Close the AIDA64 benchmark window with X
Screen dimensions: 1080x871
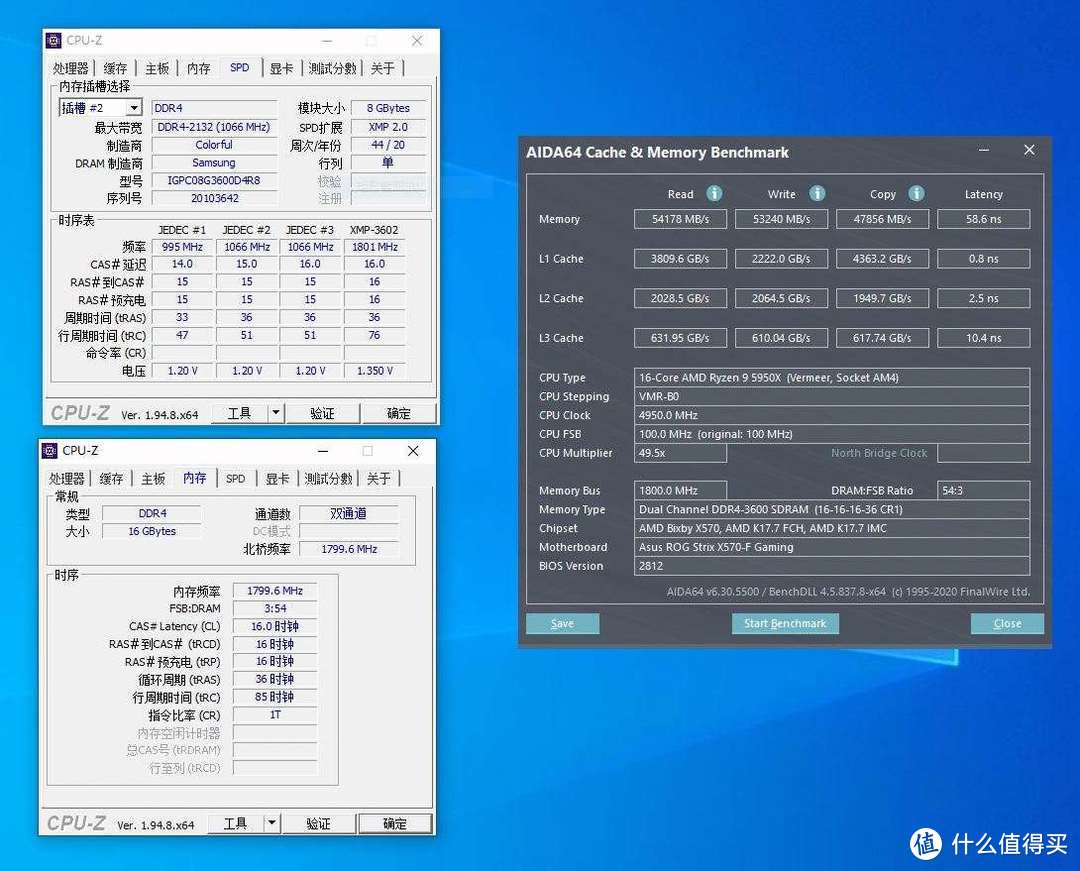click(1029, 150)
